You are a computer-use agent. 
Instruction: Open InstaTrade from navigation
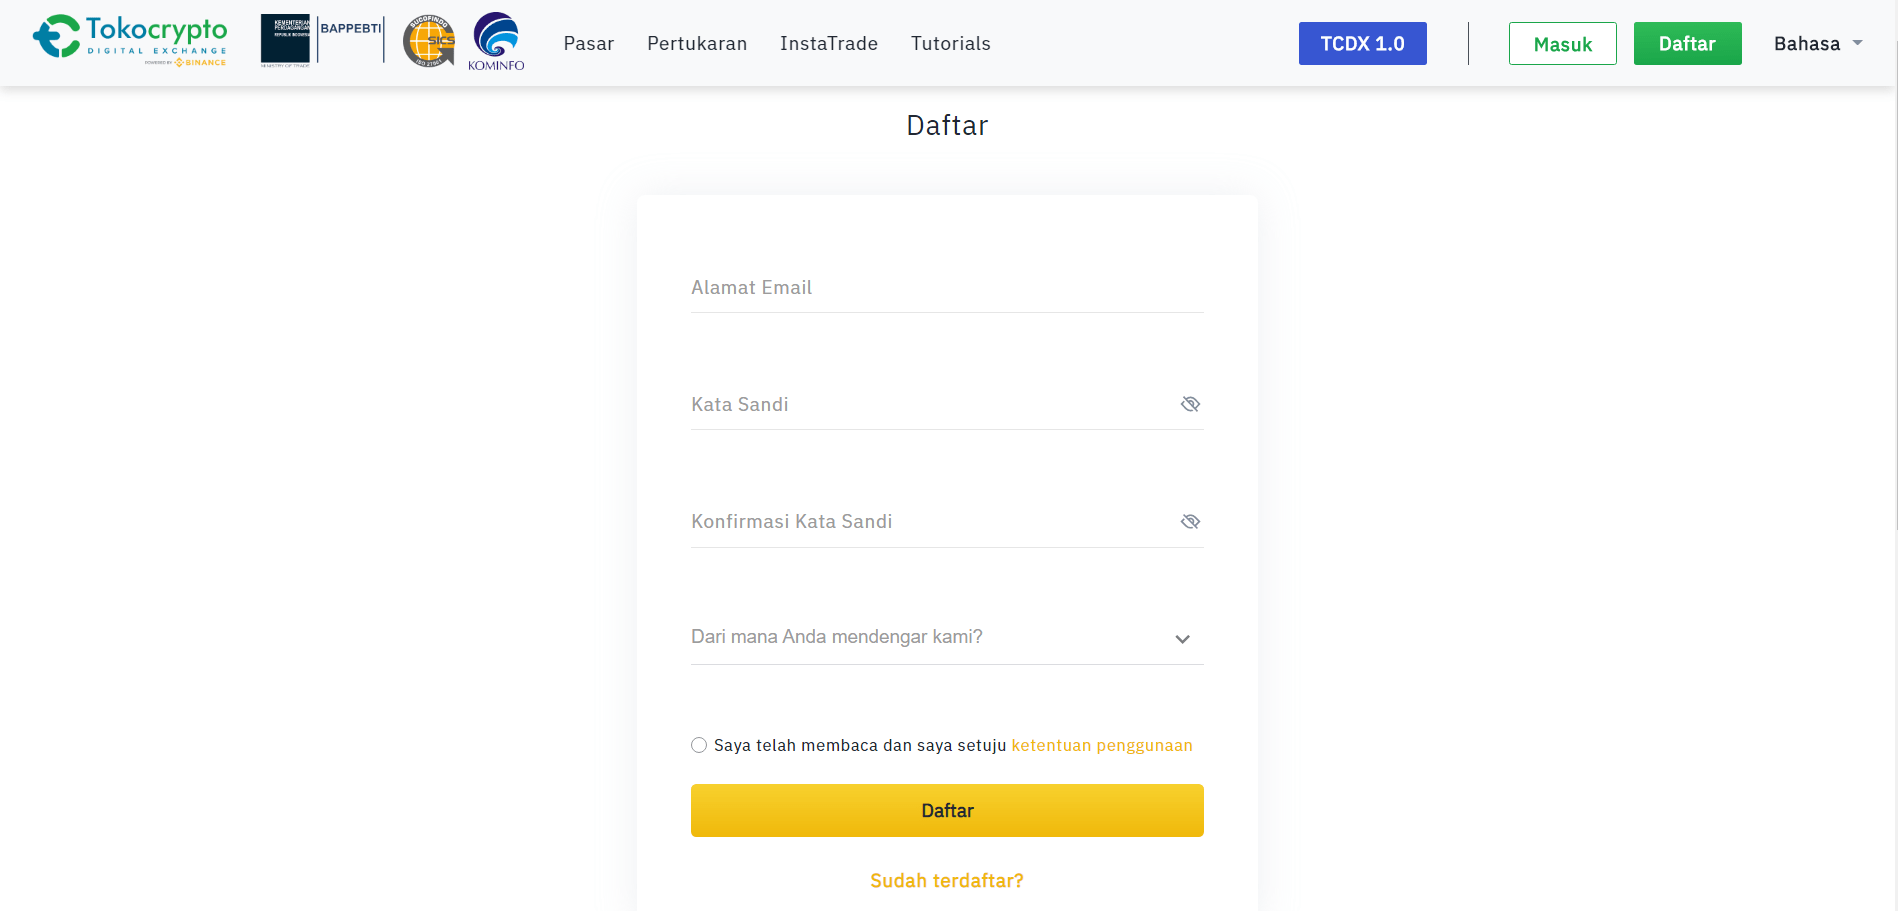(828, 43)
